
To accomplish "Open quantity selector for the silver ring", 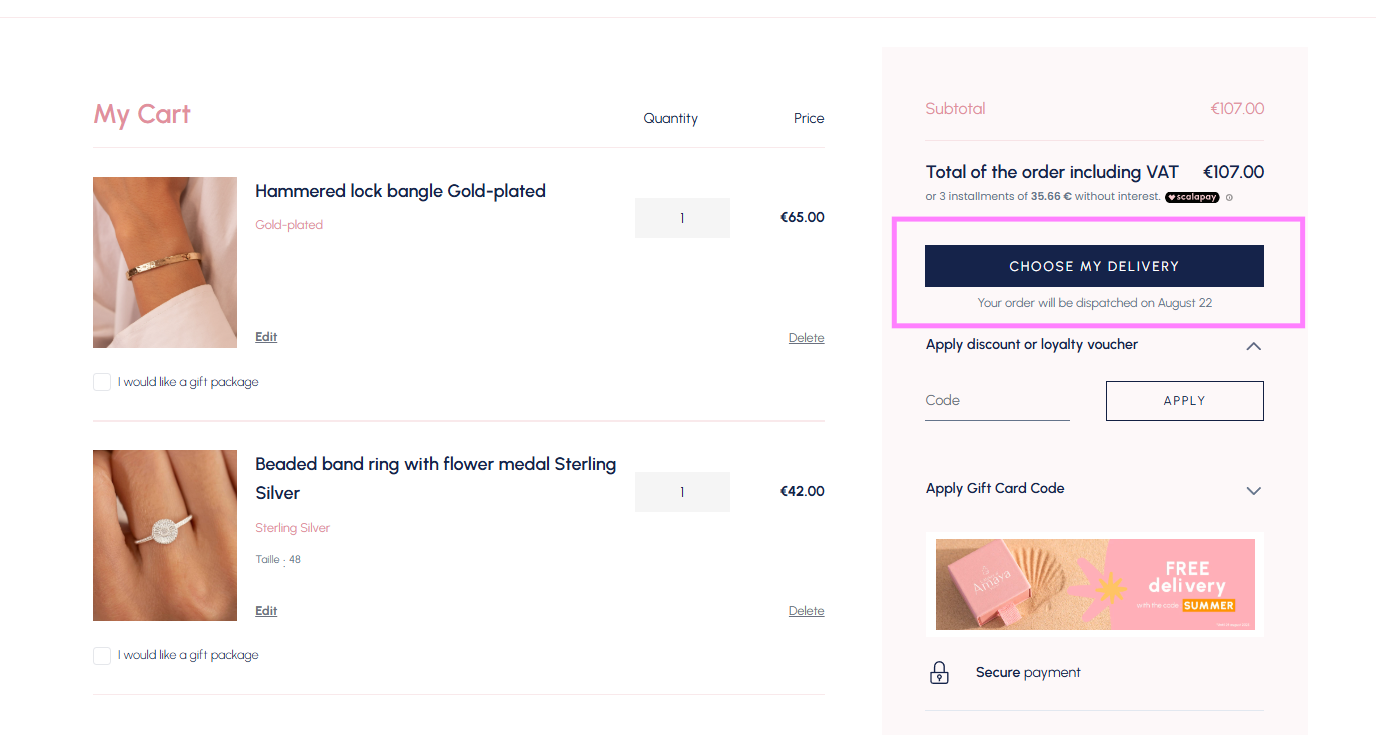I will click(682, 492).
